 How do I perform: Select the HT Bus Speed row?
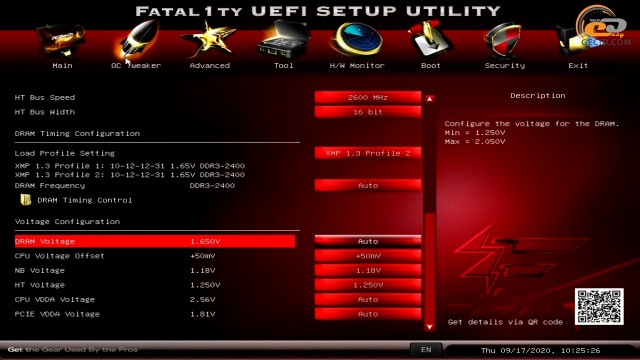(155, 97)
